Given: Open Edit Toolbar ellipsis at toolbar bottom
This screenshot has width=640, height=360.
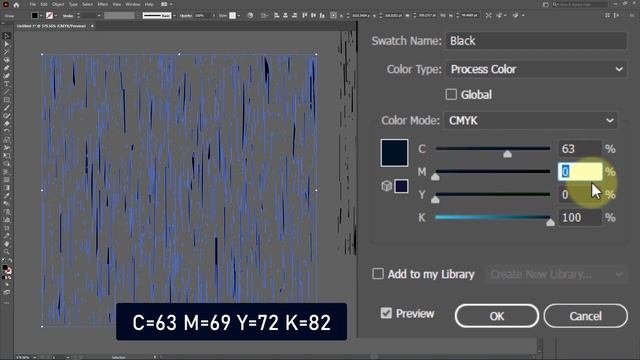Looking at the screenshot, I should (x=6, y=303).
